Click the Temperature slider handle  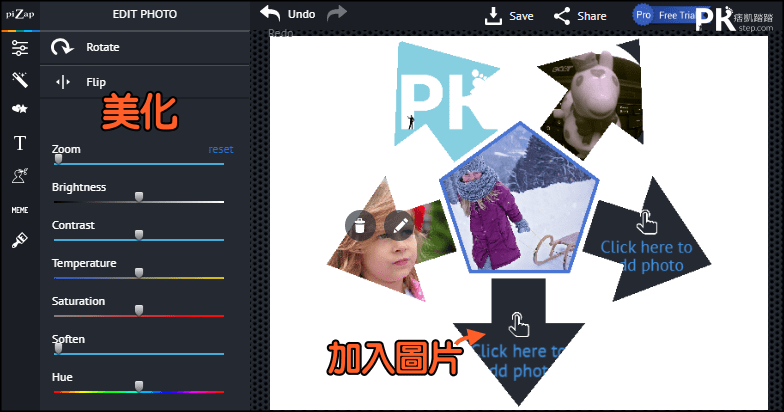tap(139, 273)
